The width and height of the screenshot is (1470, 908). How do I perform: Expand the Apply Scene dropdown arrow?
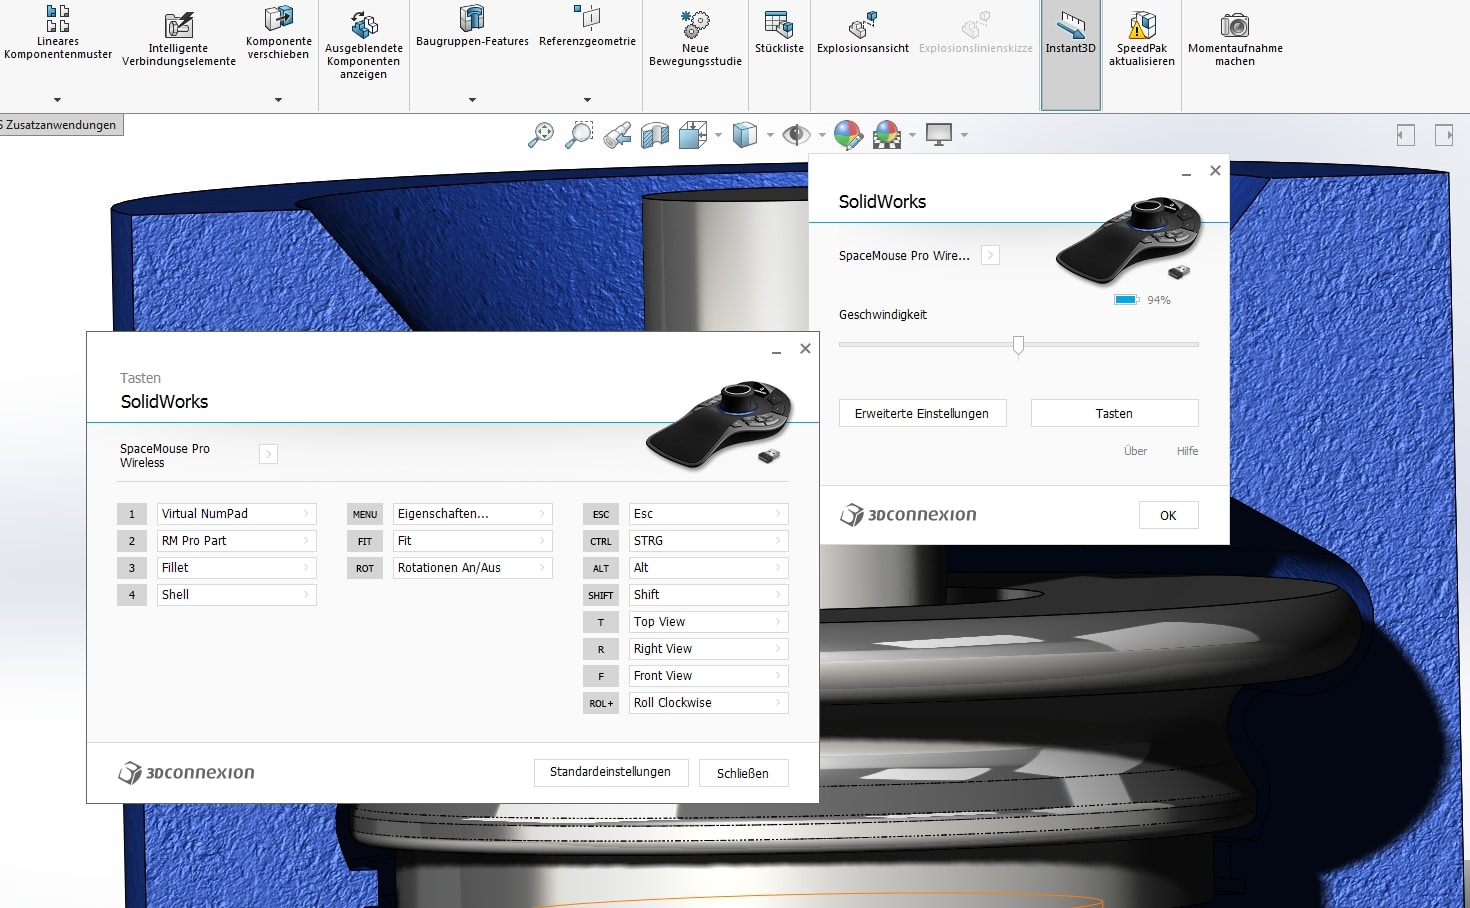click(x=912, y=135)
